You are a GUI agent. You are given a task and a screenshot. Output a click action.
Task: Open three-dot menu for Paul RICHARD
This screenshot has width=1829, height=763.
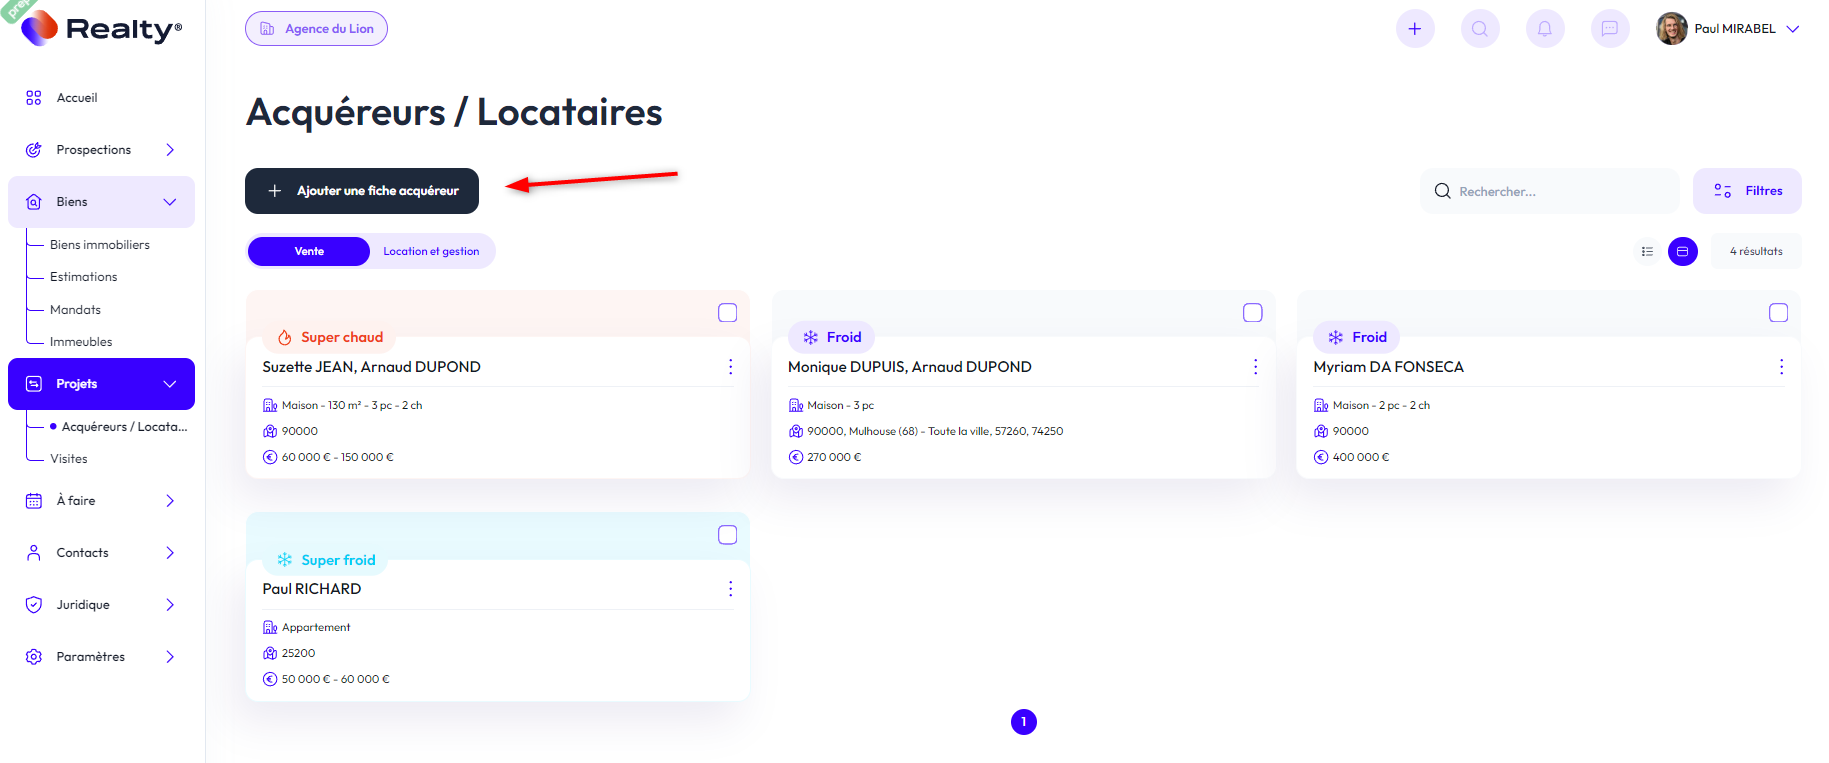coord(730,589)
